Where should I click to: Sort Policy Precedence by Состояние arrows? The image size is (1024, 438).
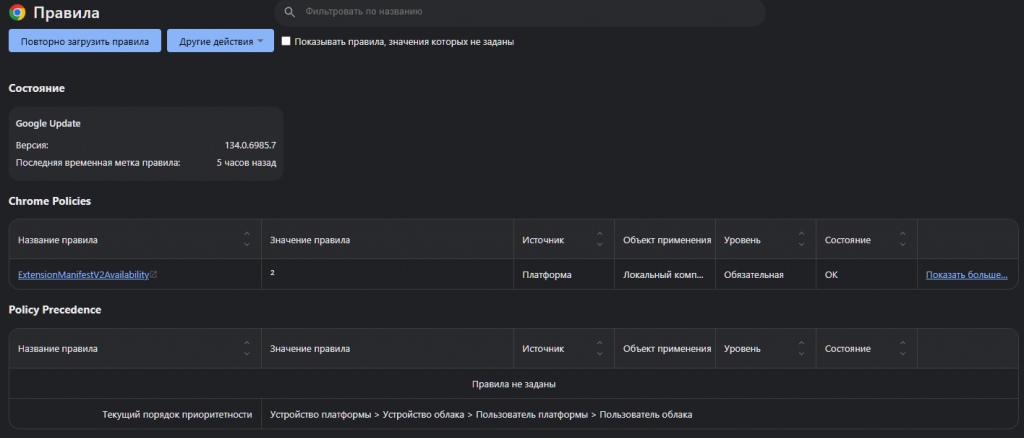tap(903, 349)
